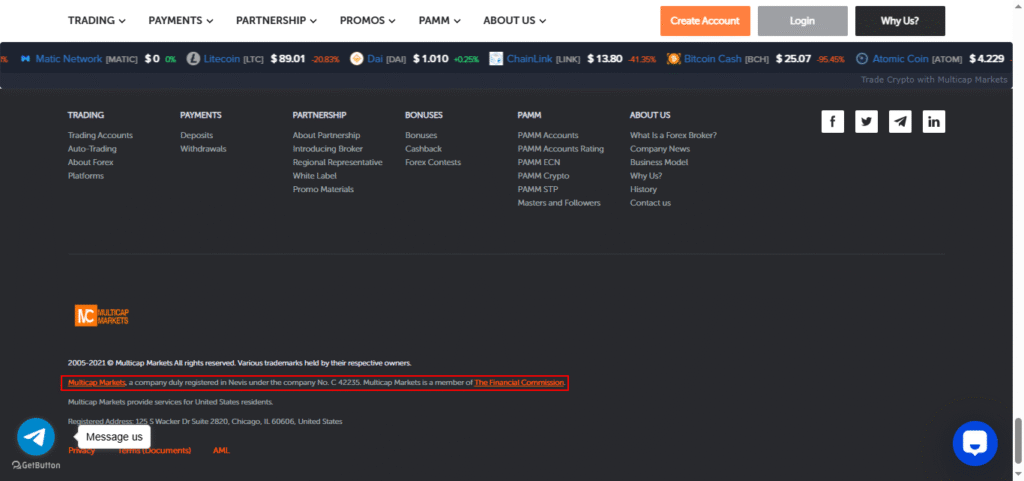Open Business Model footer link
This screenshot has width=1024, height=481.
coord(659,163)
